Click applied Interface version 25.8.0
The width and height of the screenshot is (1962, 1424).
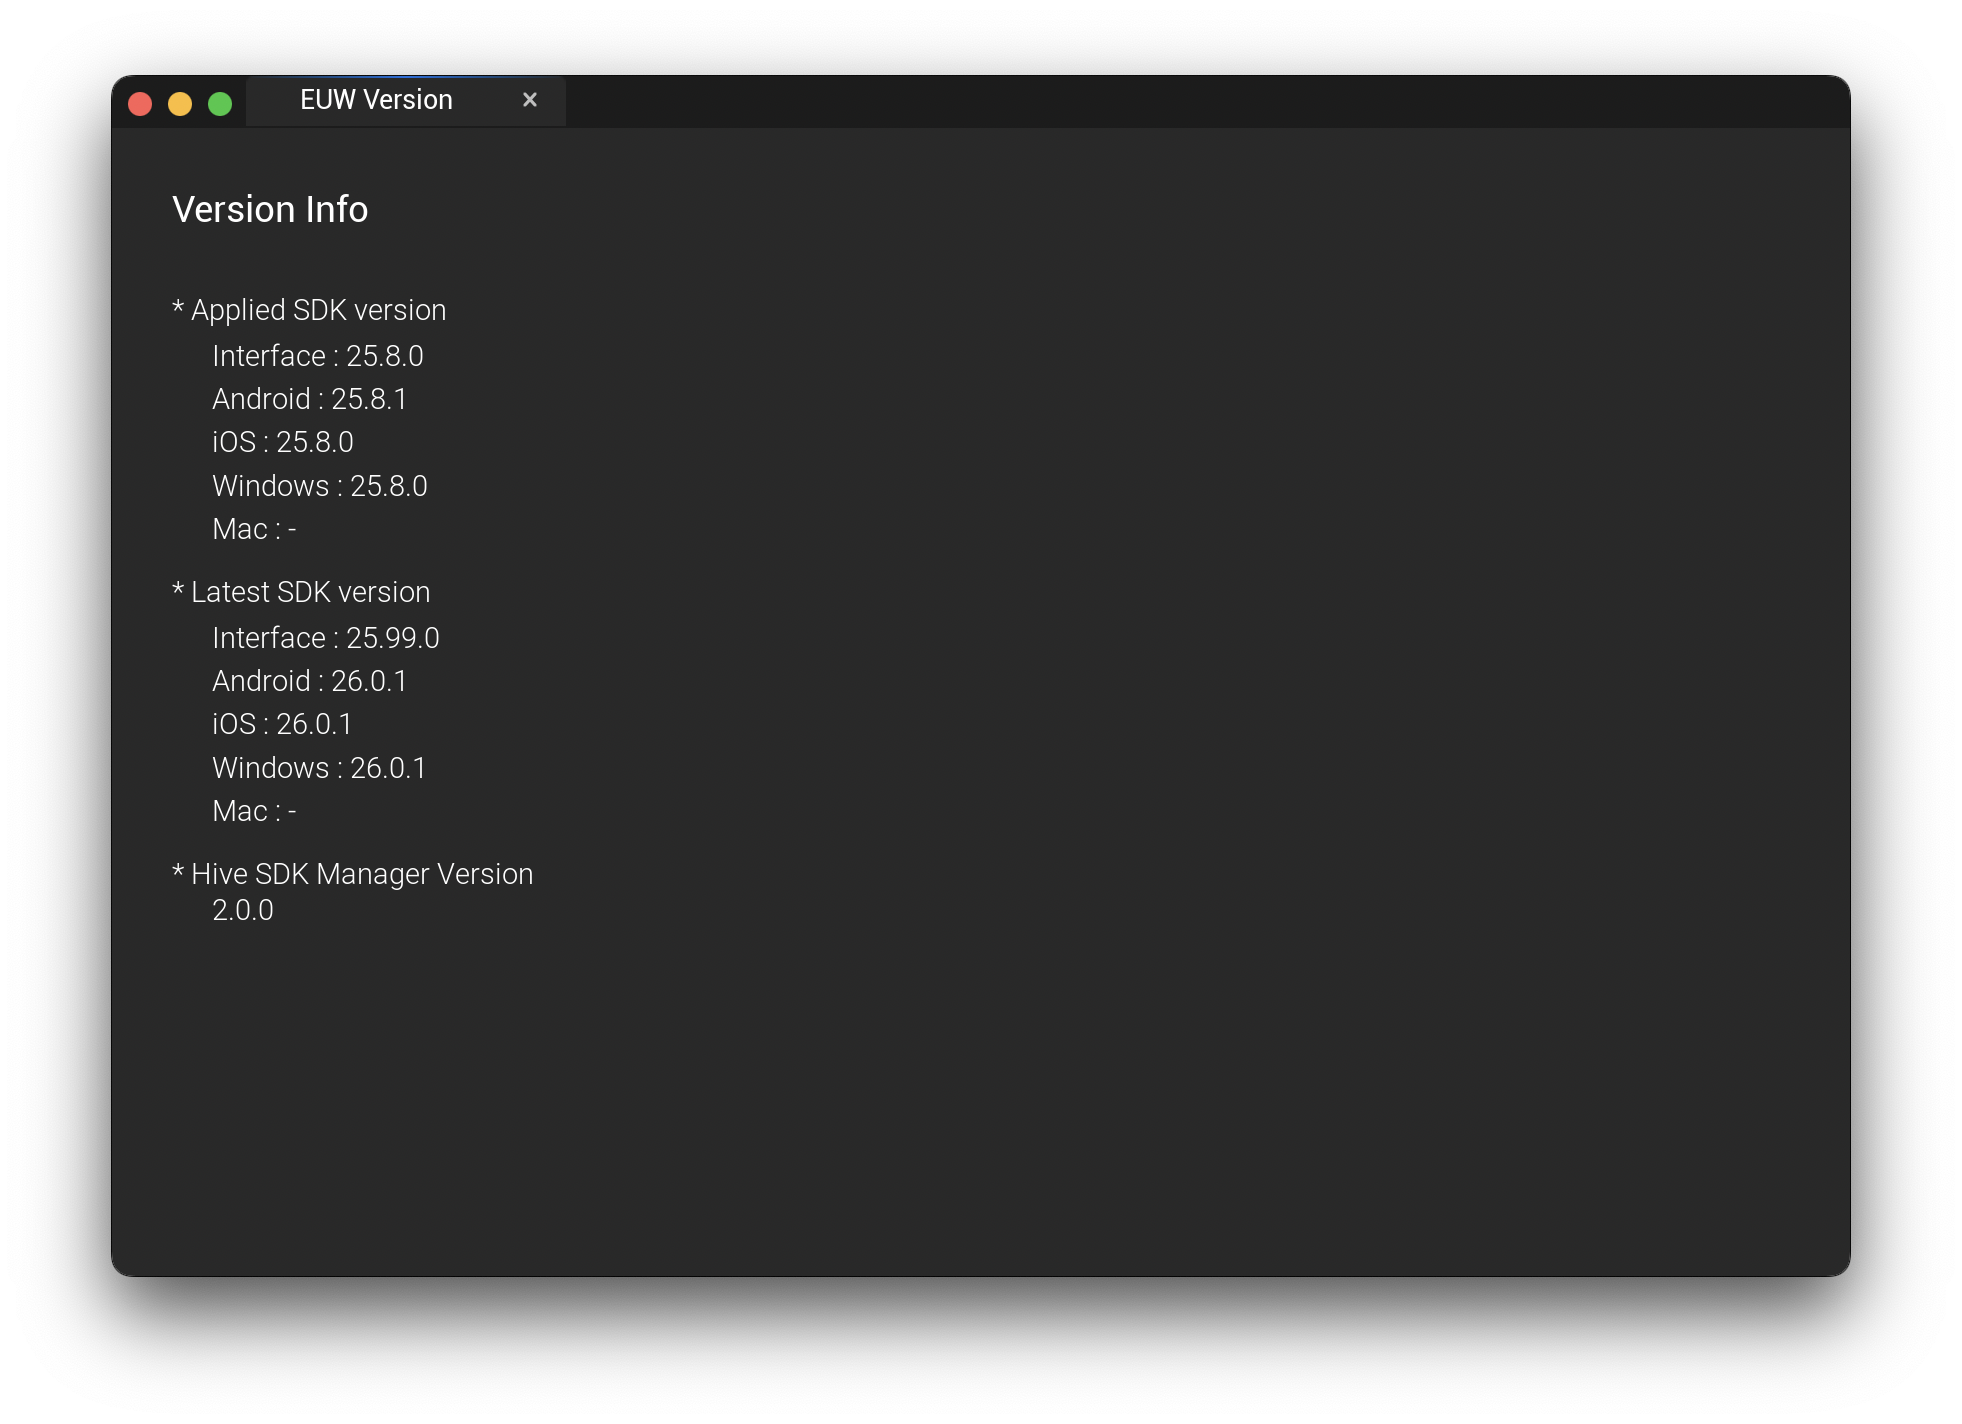click(x=318, y=356)
